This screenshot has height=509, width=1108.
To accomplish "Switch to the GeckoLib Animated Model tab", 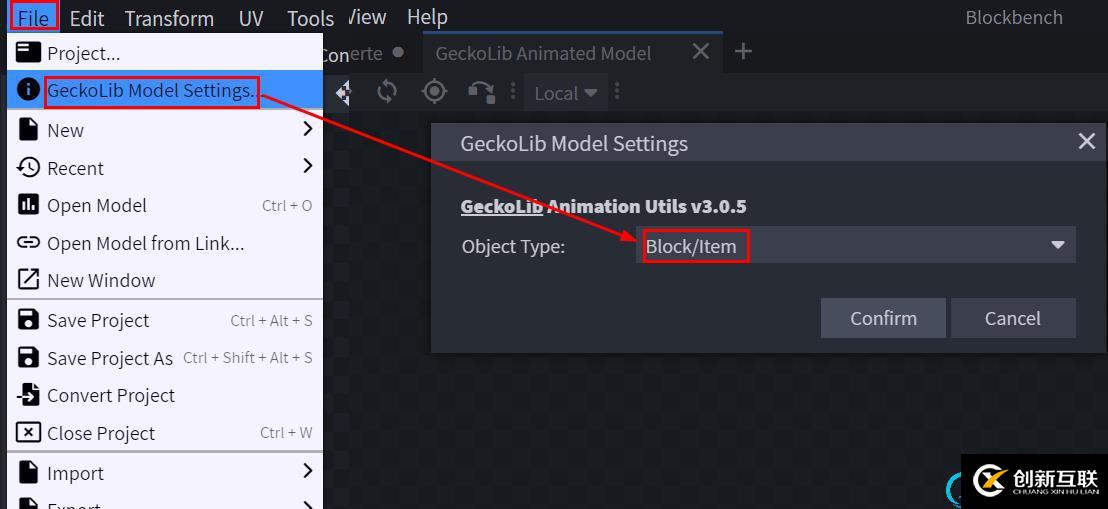I will click(x=543, y=53).
